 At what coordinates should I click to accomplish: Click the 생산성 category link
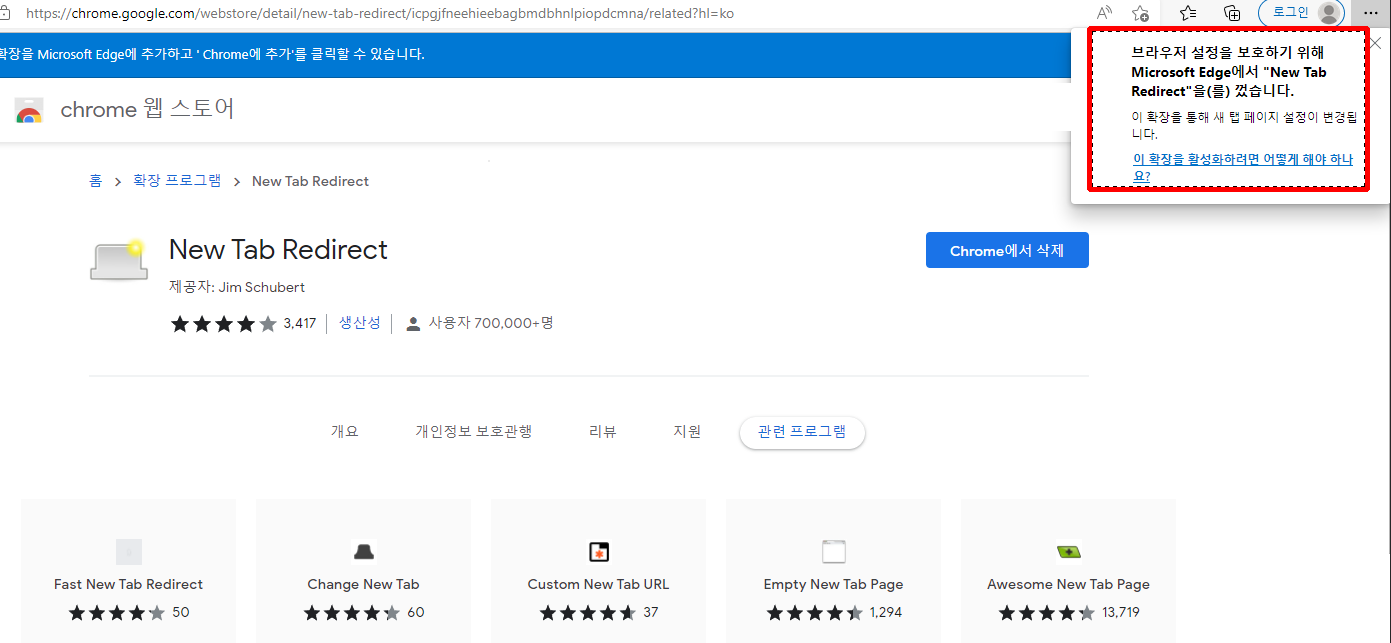359,323
